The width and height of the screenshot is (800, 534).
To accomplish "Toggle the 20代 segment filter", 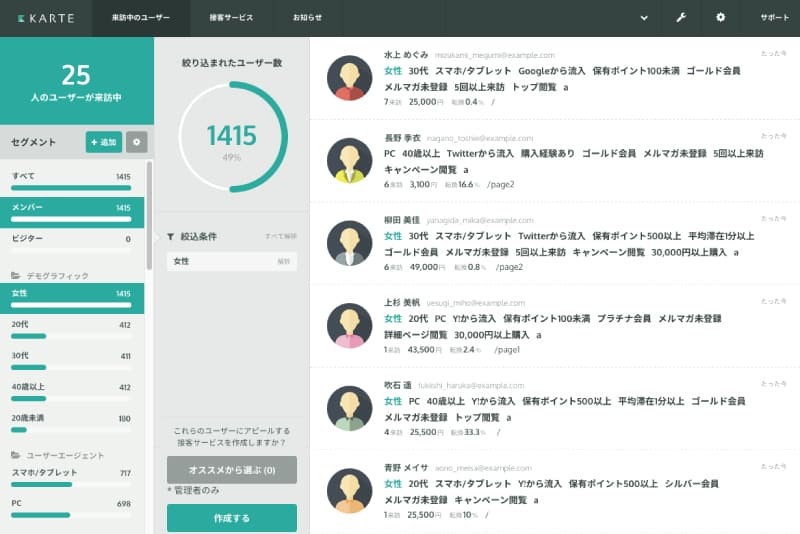I will (x=71, y=330).
